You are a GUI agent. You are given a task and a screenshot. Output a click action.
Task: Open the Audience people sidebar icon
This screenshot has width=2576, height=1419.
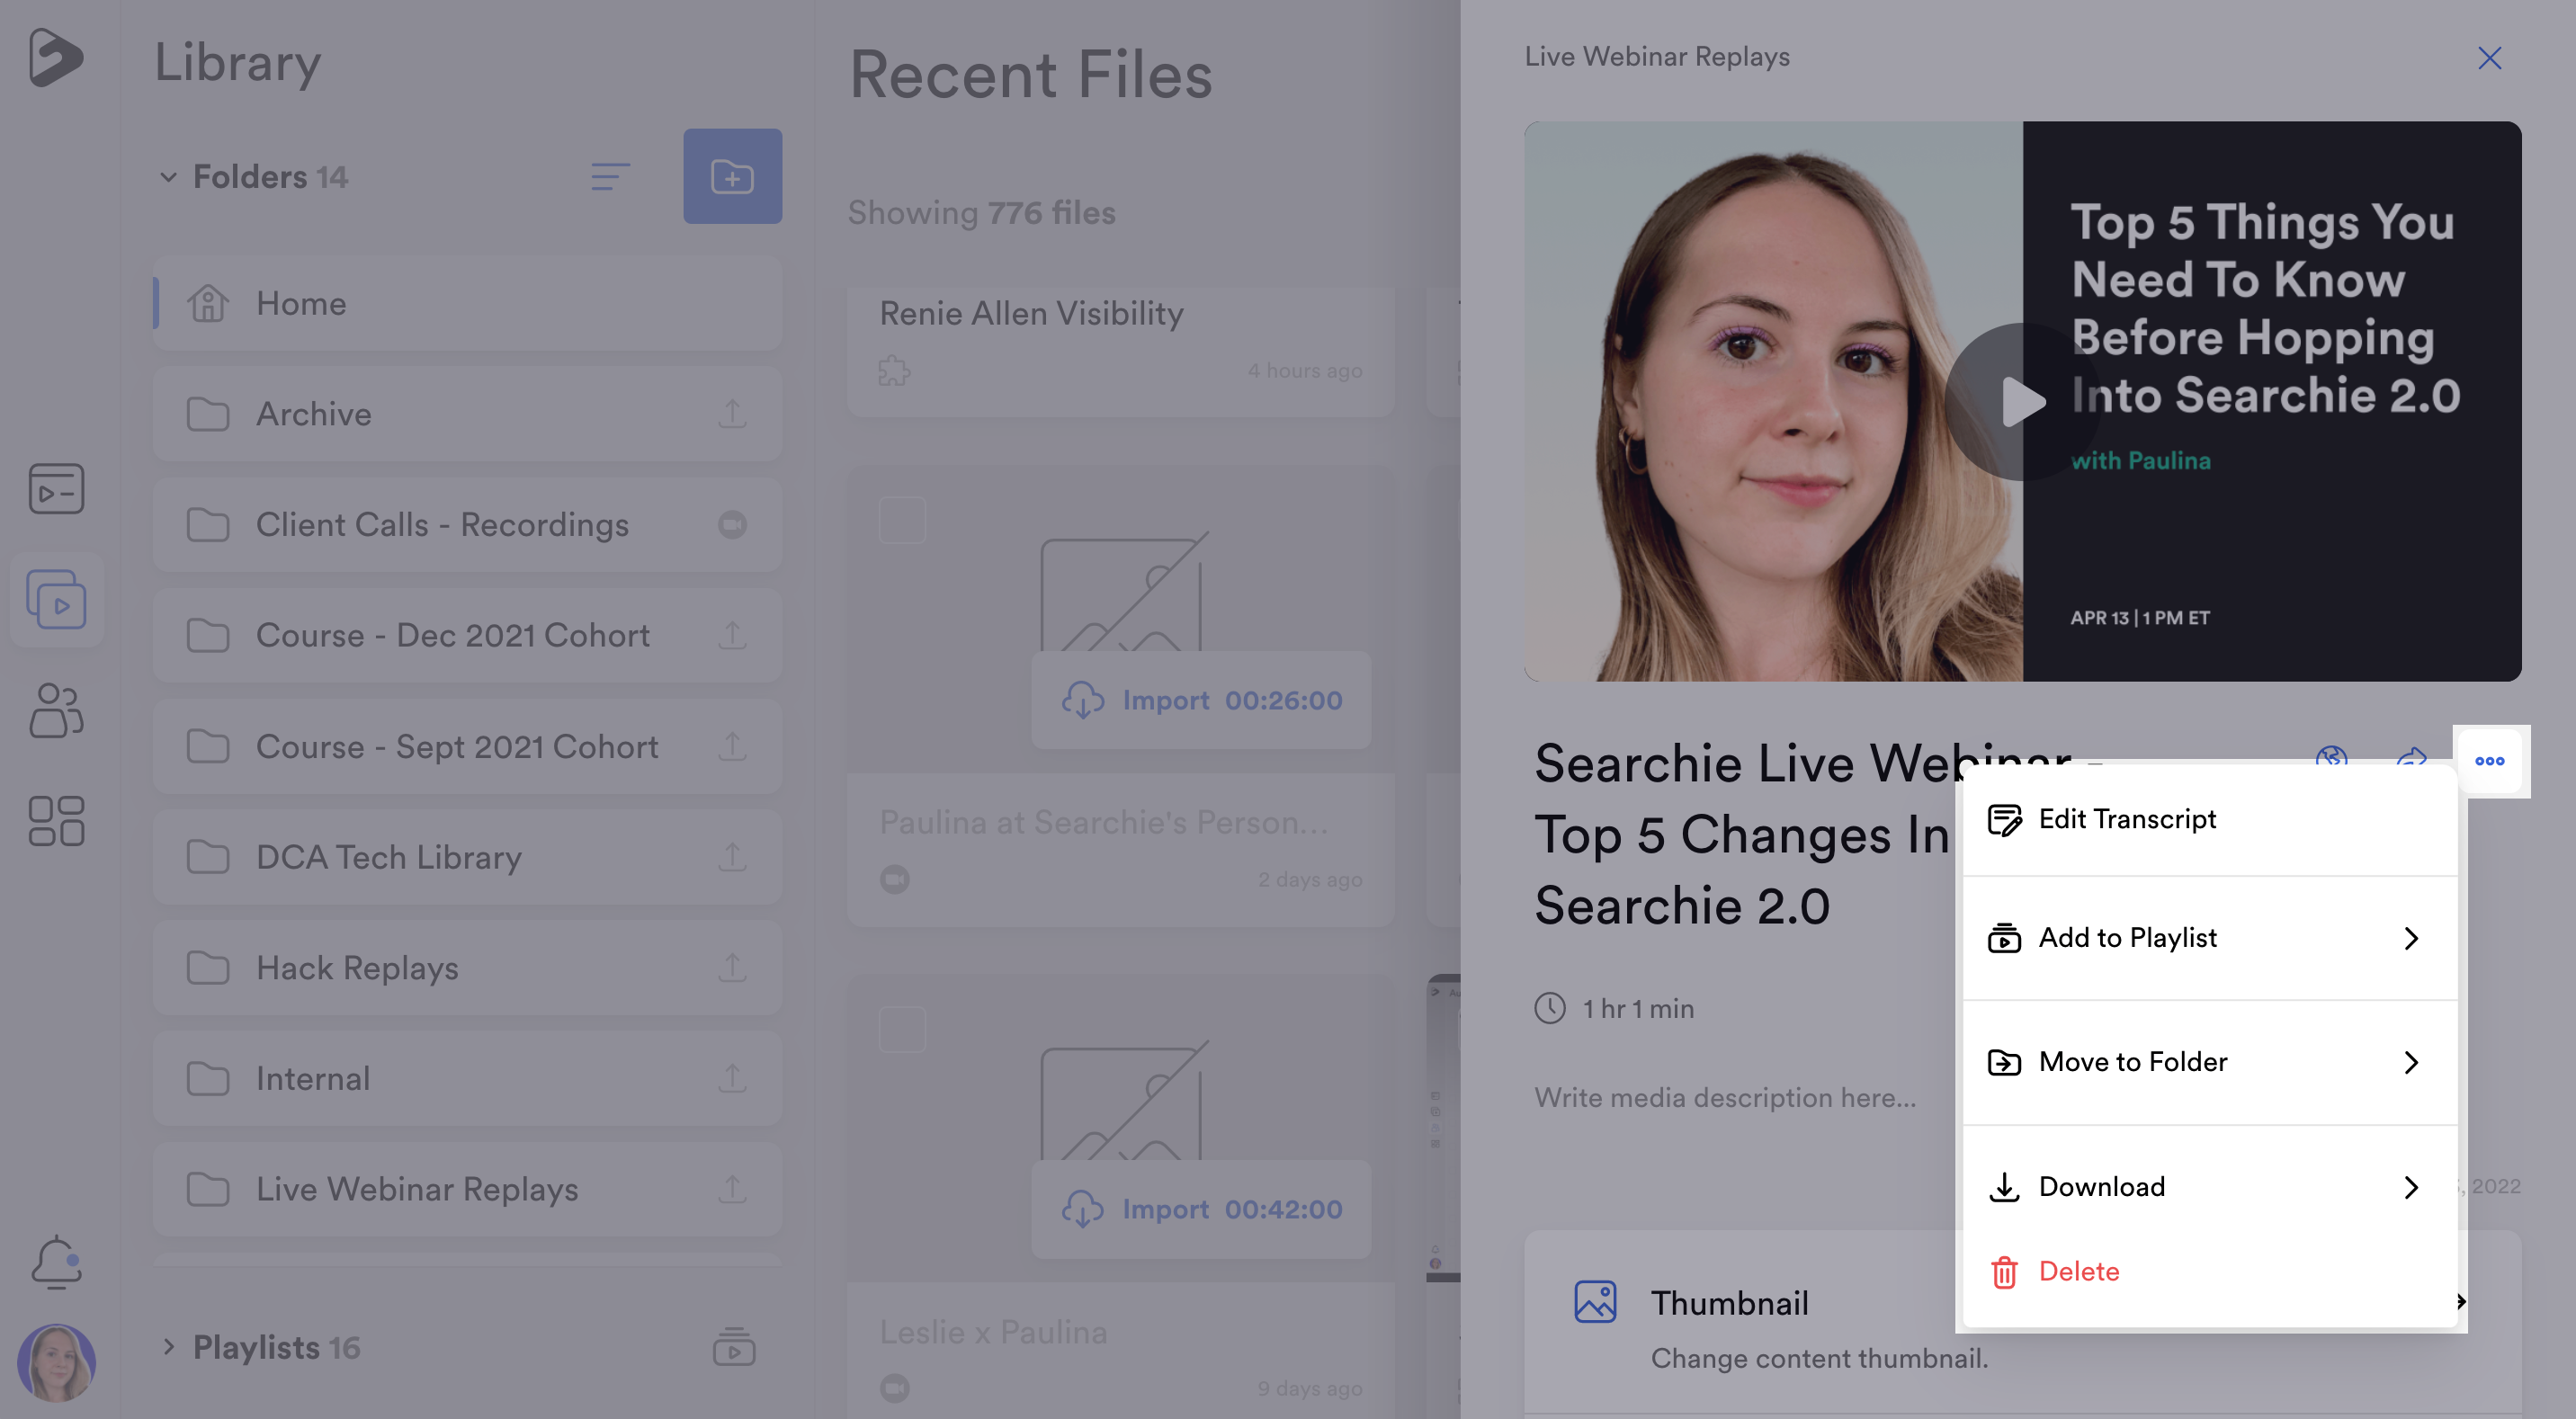(x=56, y=710)
